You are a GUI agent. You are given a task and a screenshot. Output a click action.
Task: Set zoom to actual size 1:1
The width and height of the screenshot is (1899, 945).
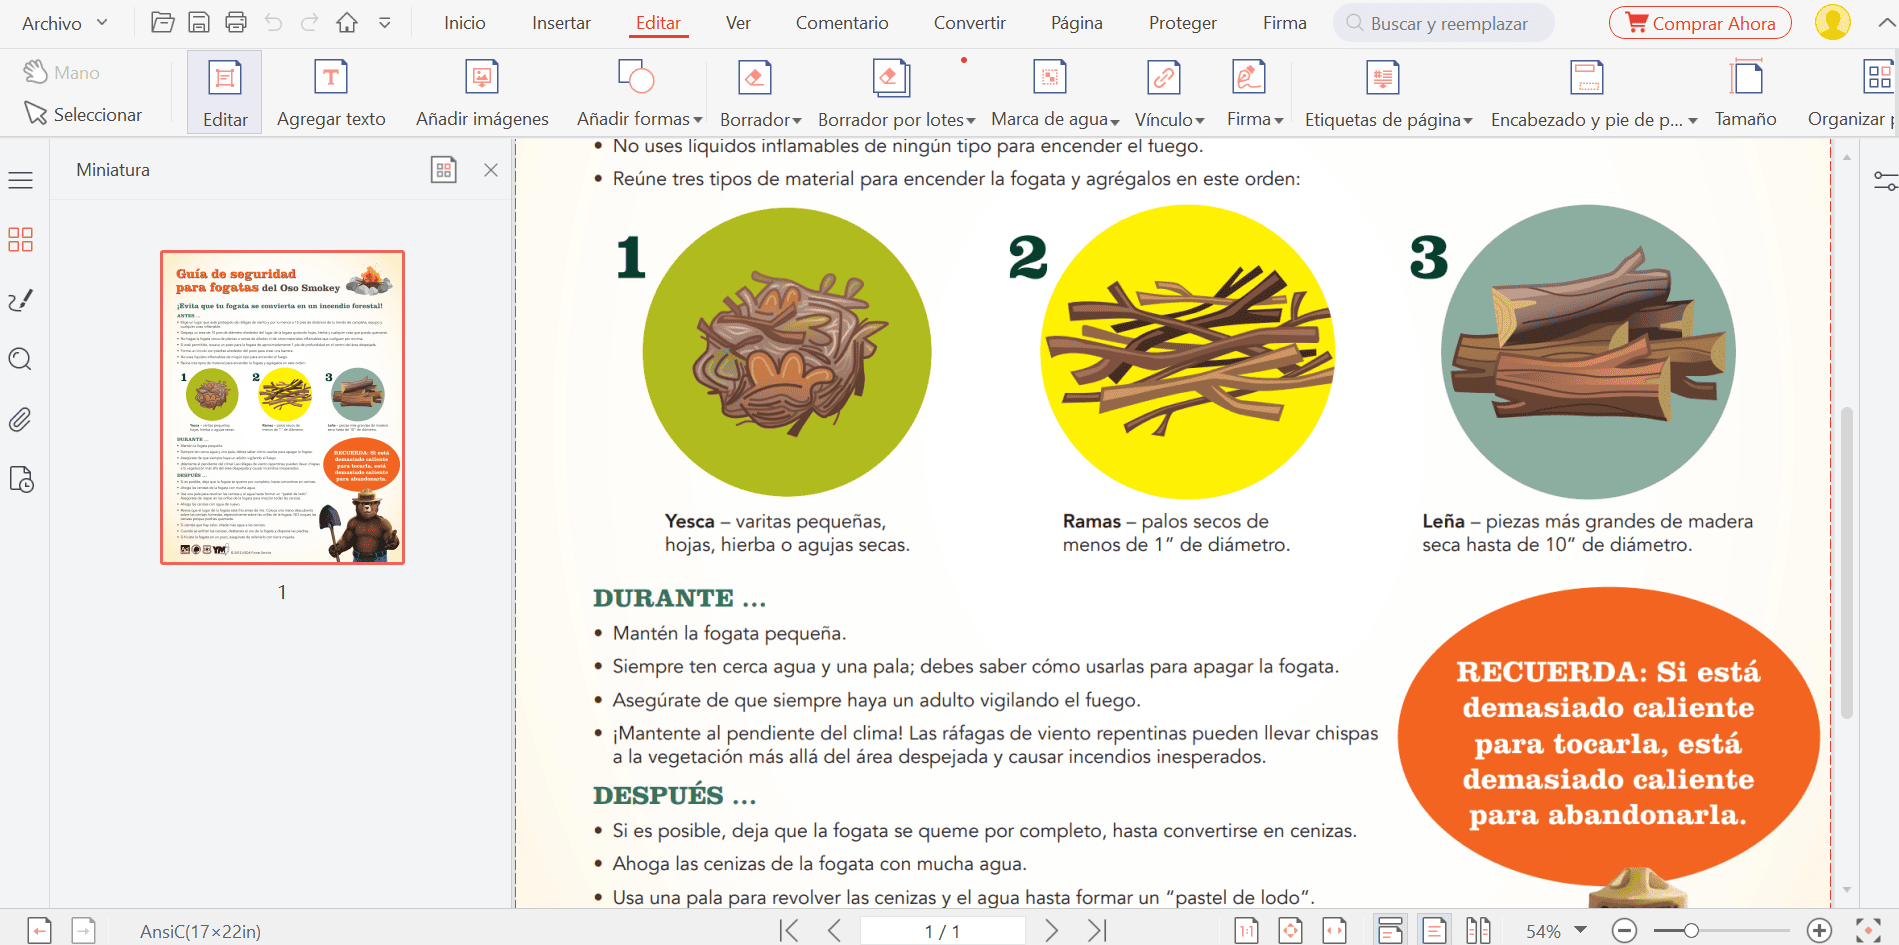pos(1246,931)
